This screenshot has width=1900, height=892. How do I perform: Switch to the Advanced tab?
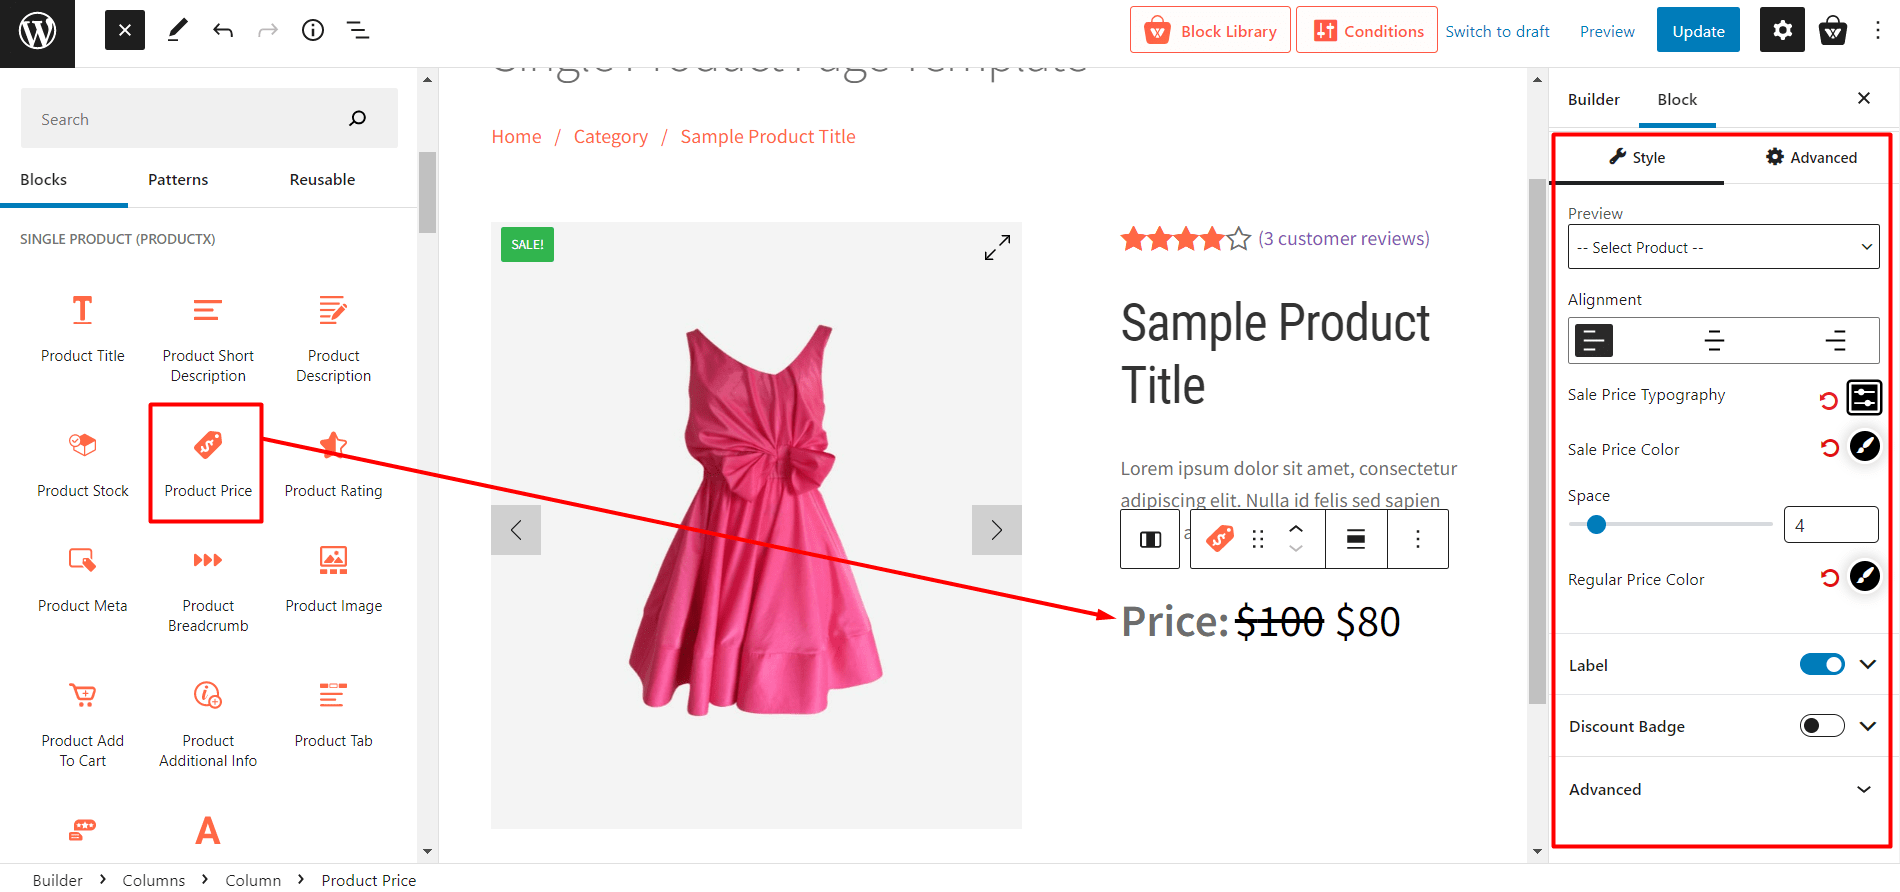(1811, 157)
